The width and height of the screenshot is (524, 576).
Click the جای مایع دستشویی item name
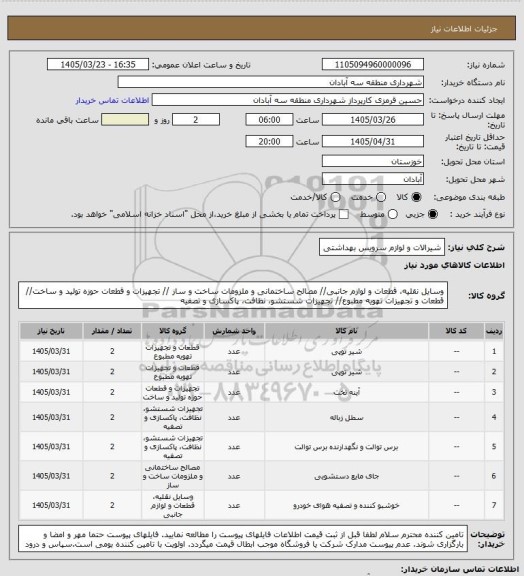(346, 476)
